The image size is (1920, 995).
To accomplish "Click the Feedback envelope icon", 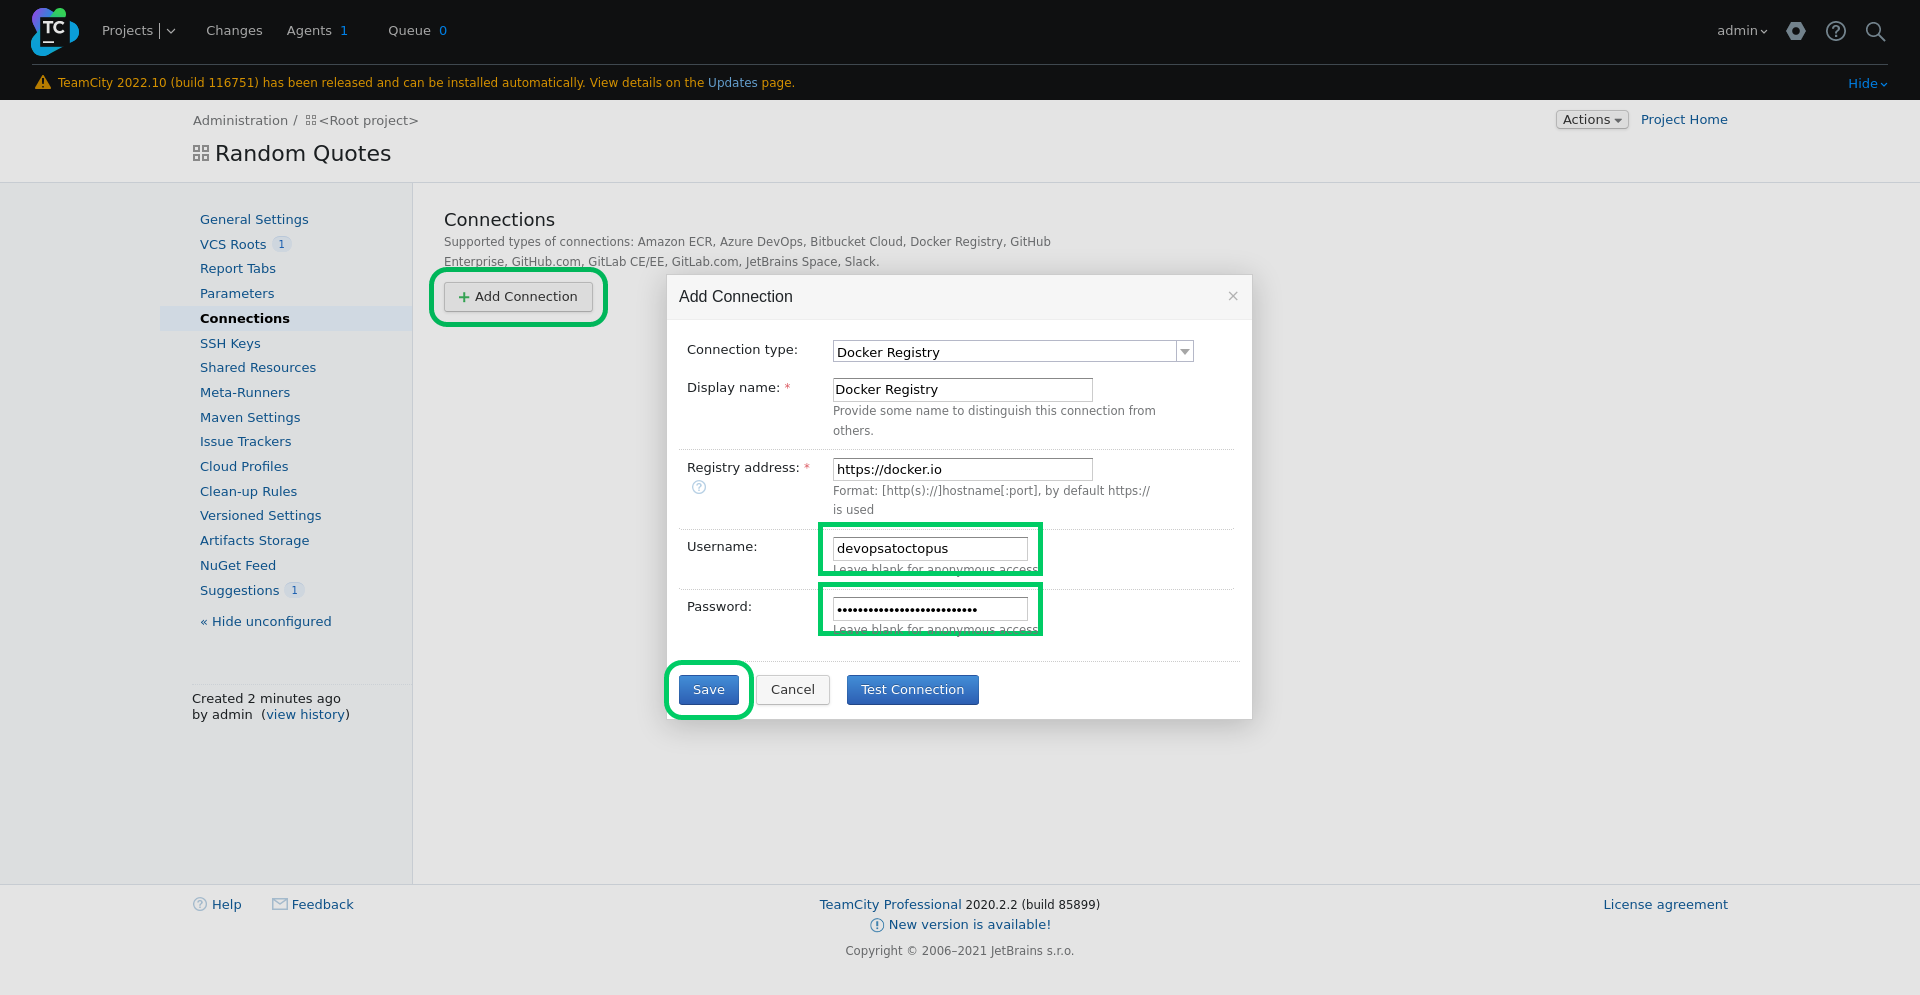I will coord(280,904).
